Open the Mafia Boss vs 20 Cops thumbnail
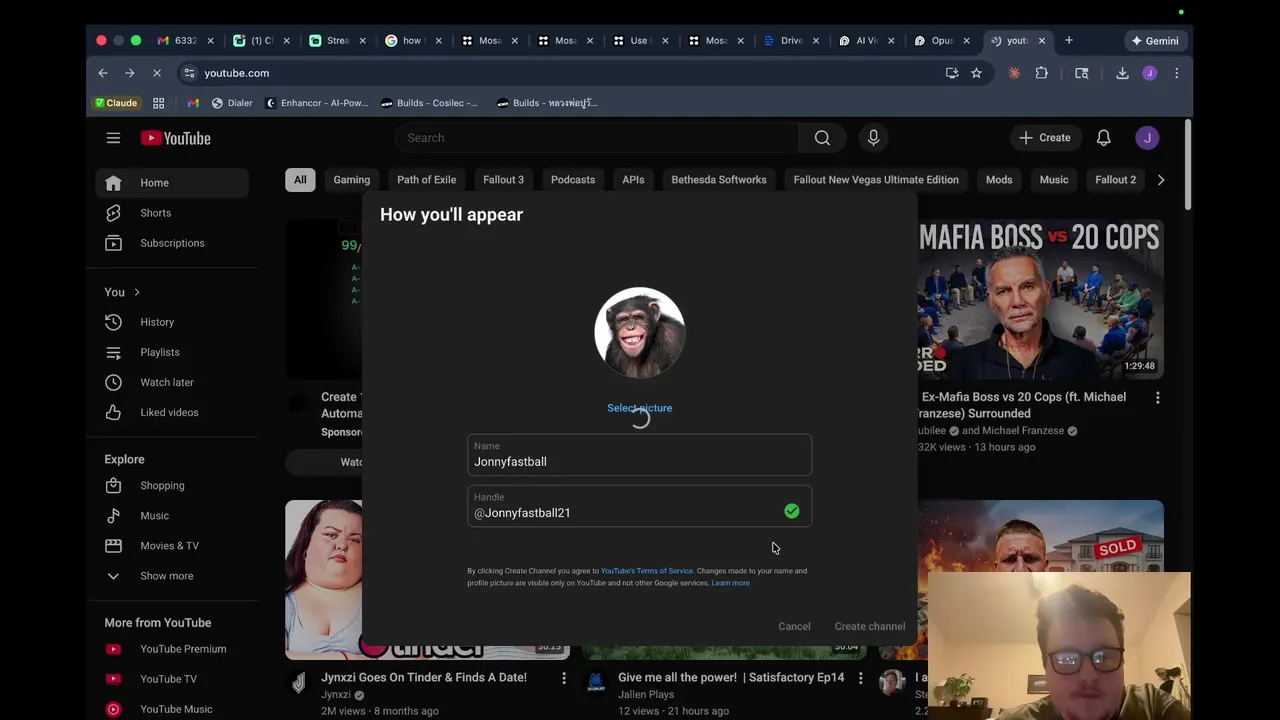This screenshot has height=720, width=1280. (x=1041, y=299)
